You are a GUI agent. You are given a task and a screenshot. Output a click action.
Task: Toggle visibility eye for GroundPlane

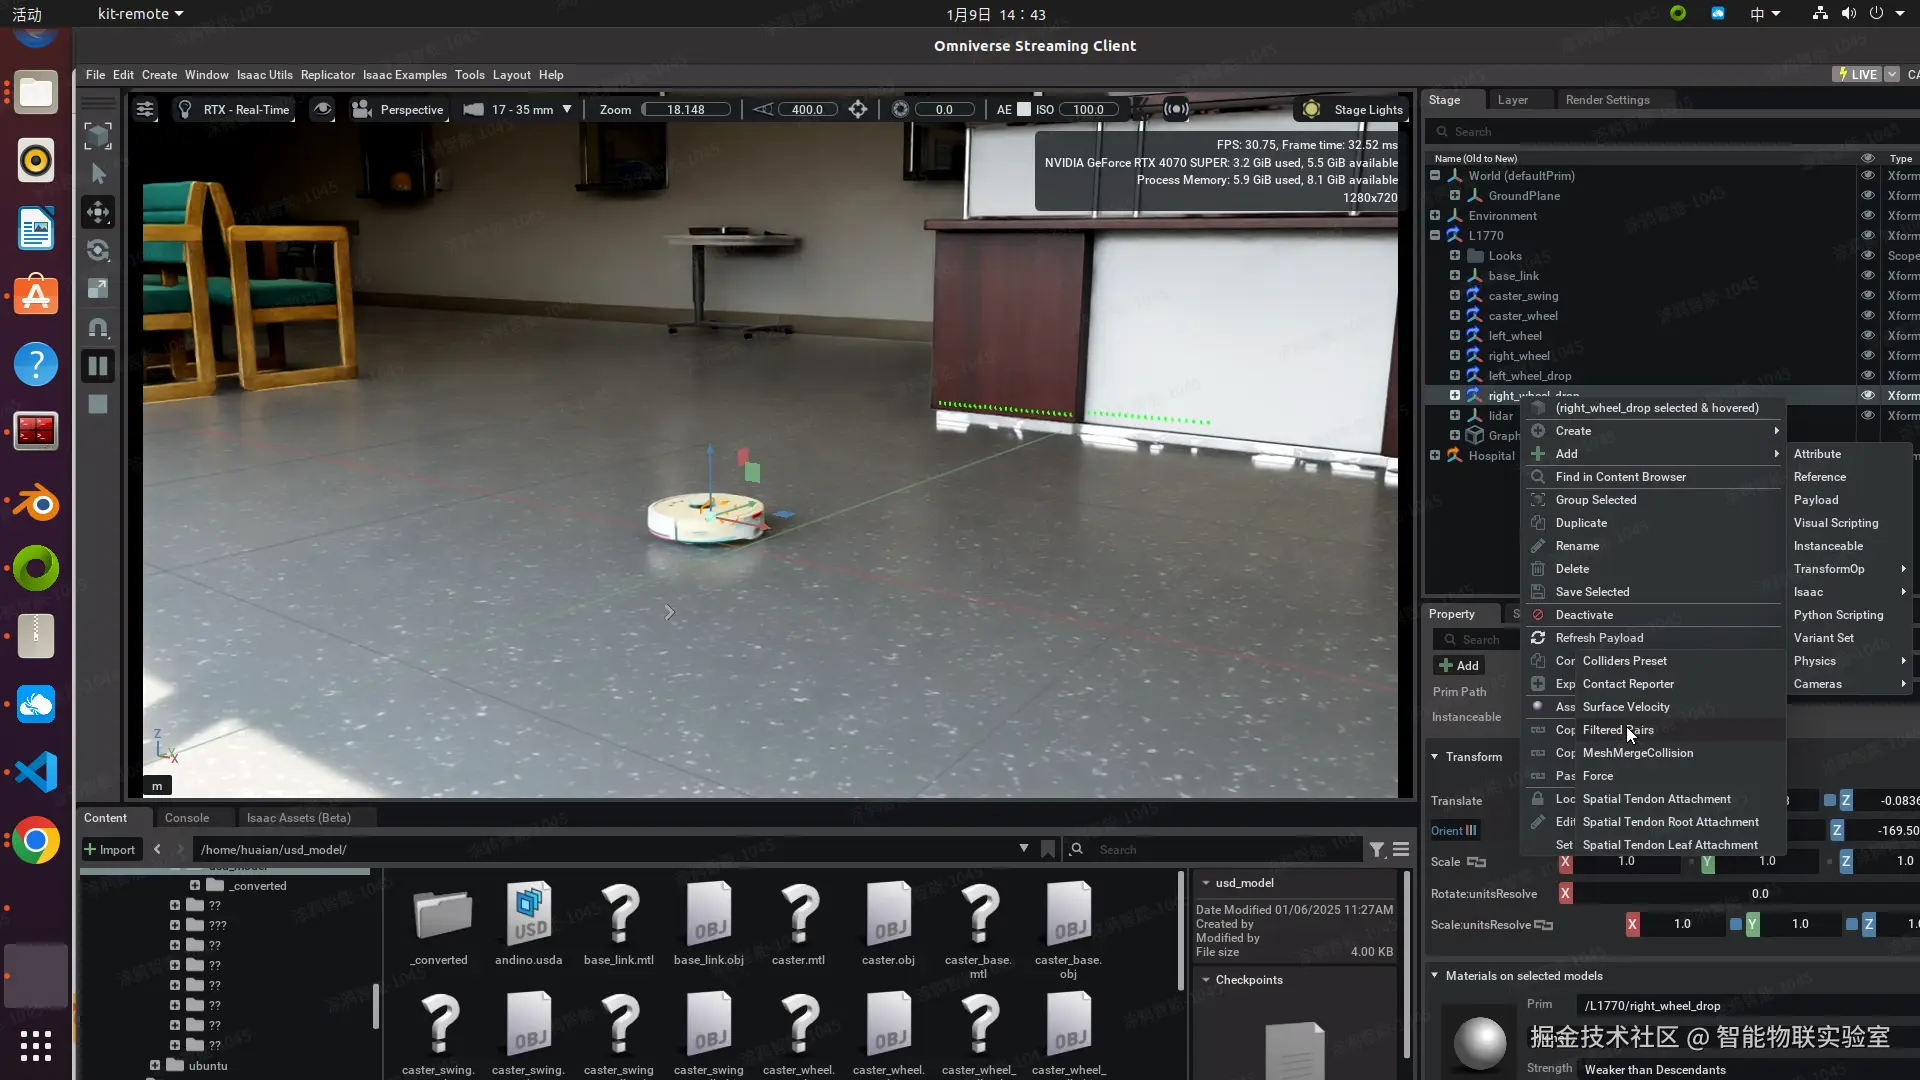click(1867, 196)
